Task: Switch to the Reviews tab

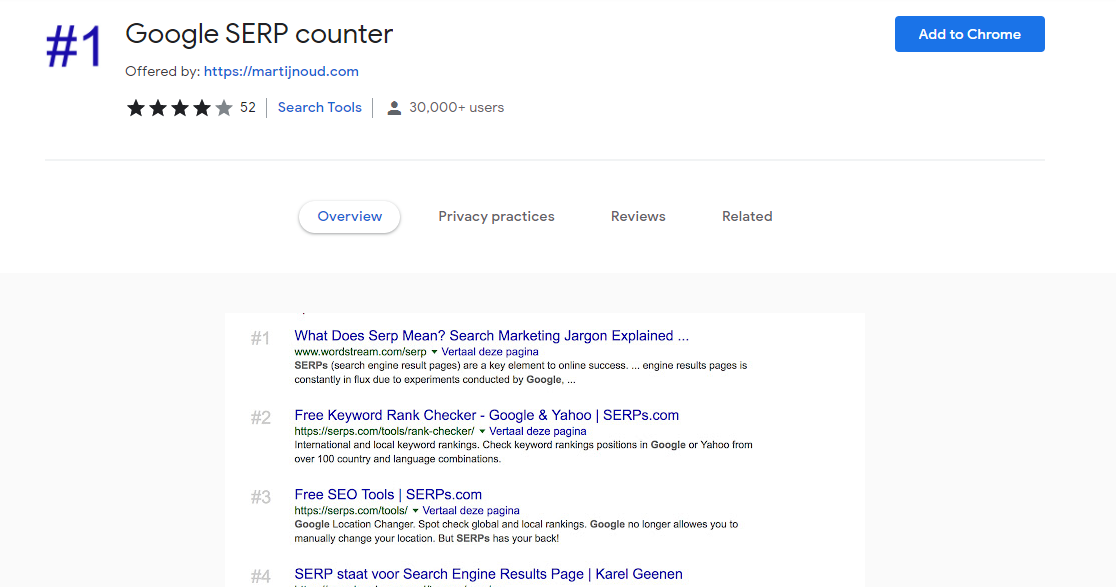Action: pos(638,216)
